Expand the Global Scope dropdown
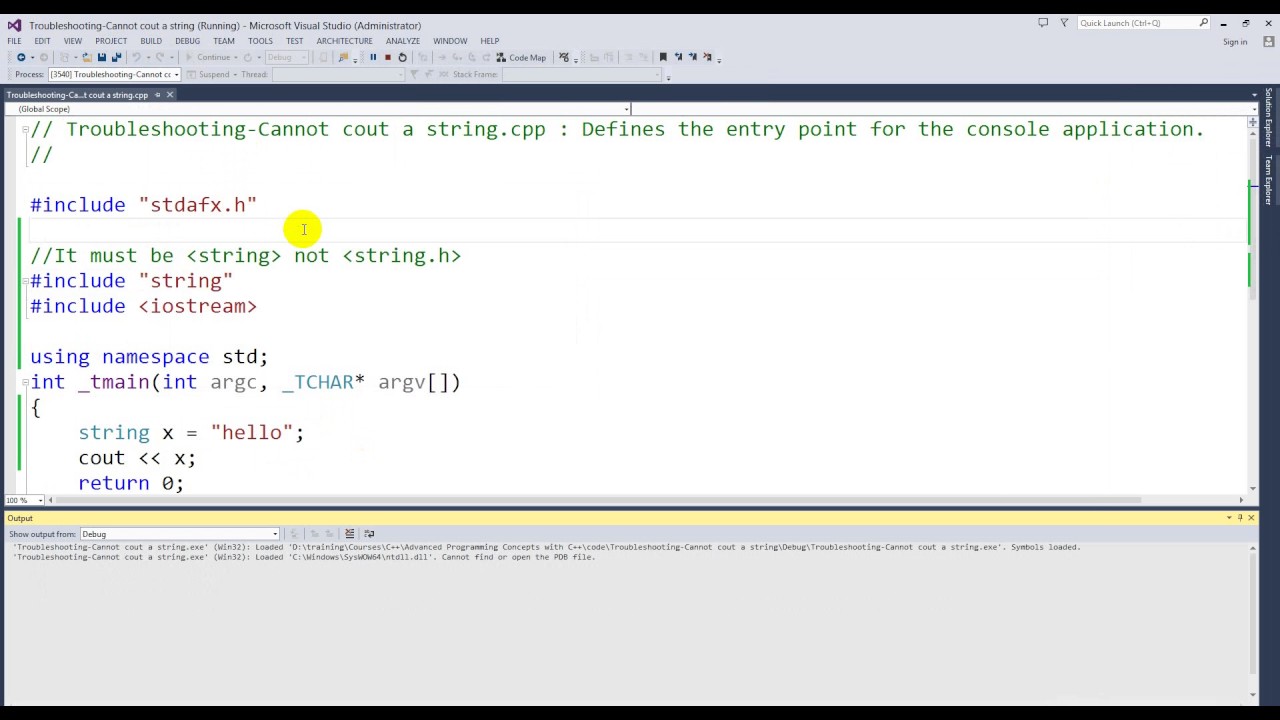 627,109
